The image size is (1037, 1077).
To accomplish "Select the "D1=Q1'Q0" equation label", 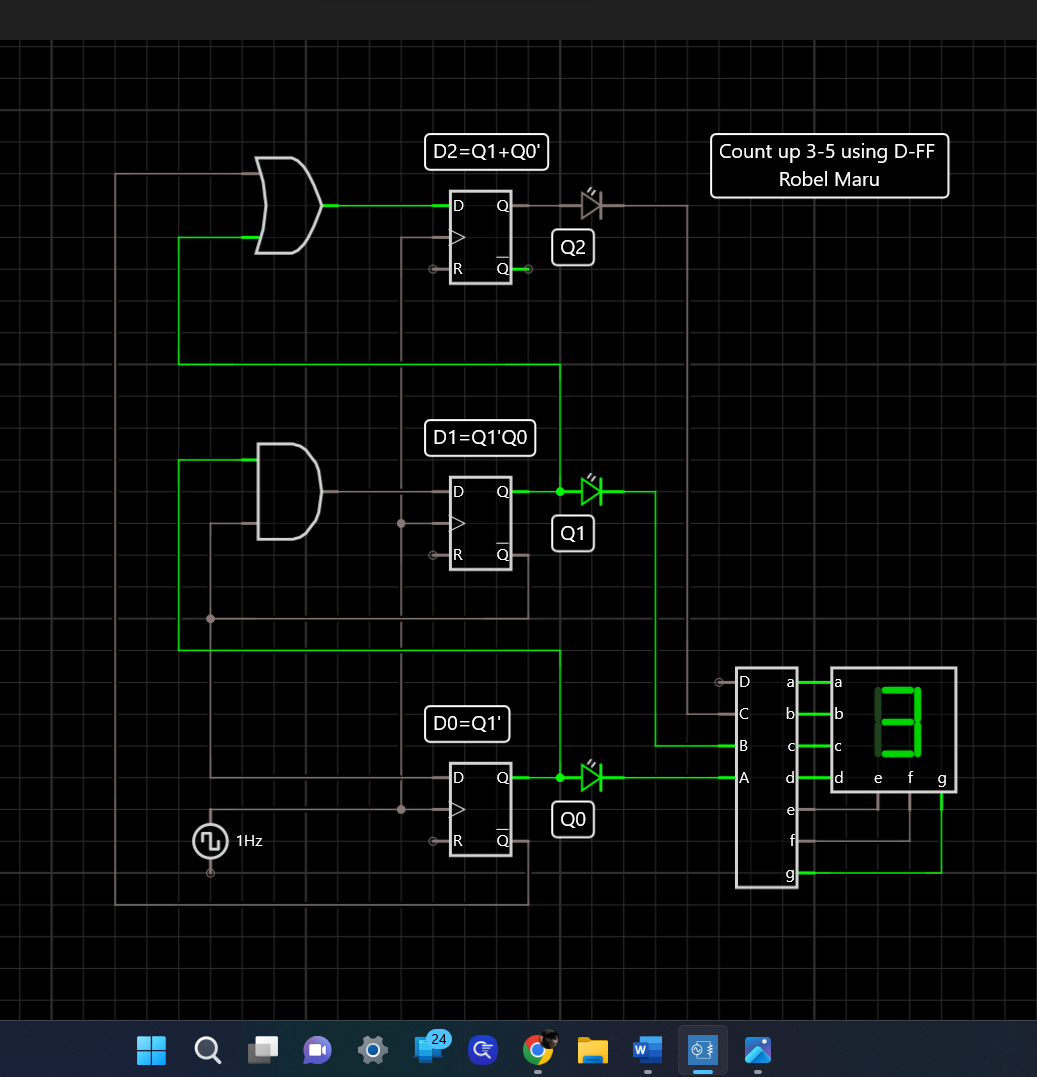I will [480, 437].
